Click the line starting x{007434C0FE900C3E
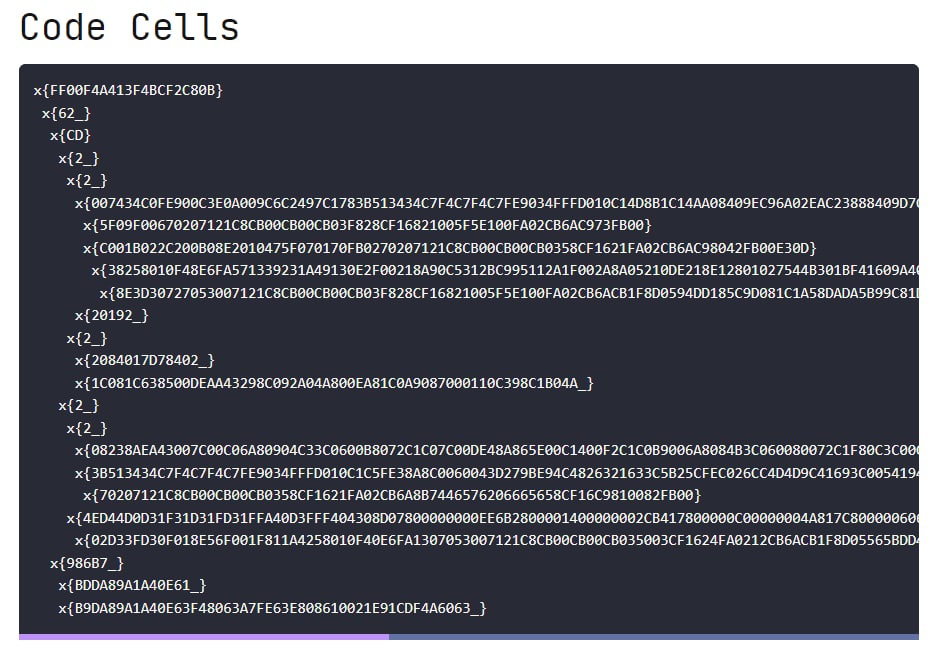Screen dimensions: 930x651 tap(496, 203)
